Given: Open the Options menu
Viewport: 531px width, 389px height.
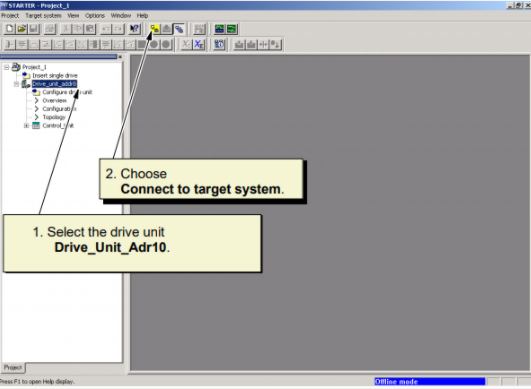Looking at the screenshot, I should click(95, 16).
